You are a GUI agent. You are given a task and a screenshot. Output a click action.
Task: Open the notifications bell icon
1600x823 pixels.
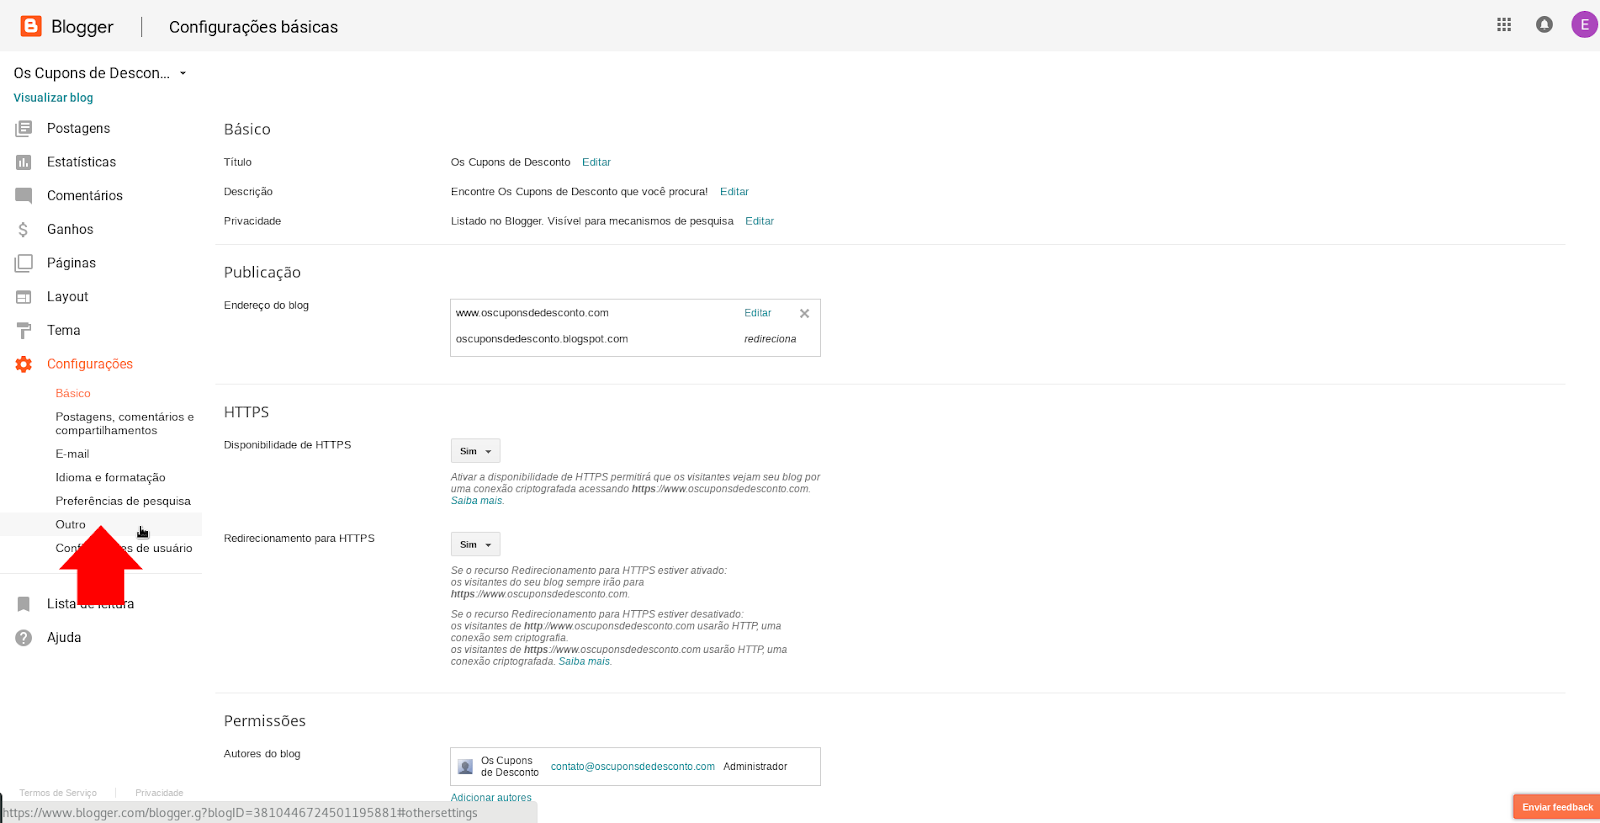(1544, 25)
